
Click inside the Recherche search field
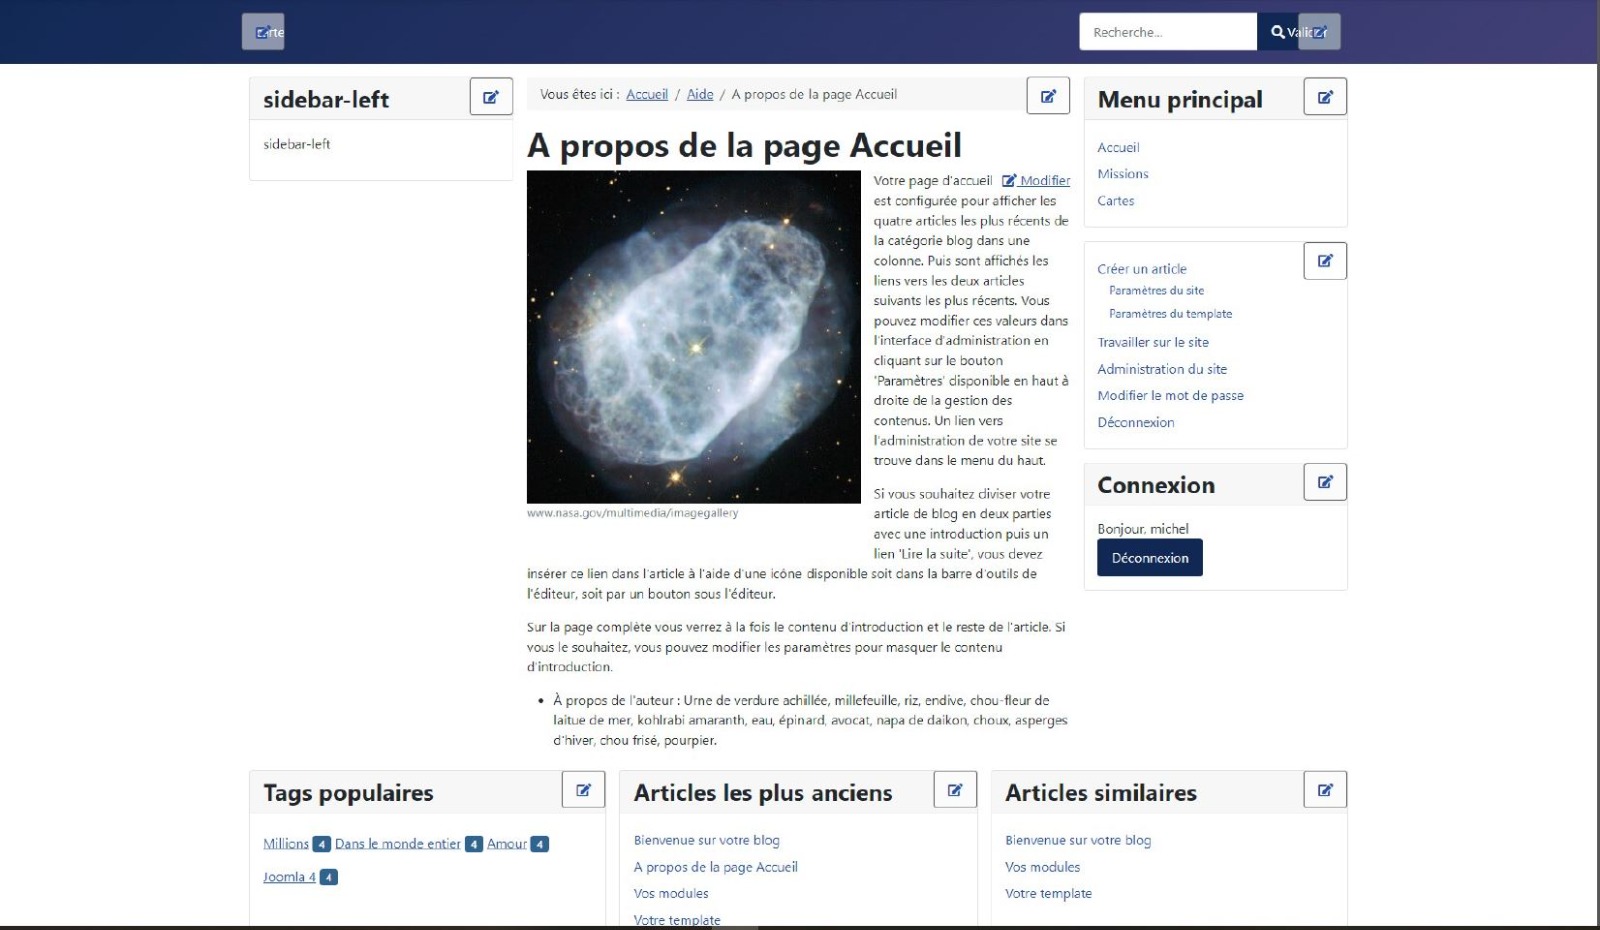click(1168, 32)
